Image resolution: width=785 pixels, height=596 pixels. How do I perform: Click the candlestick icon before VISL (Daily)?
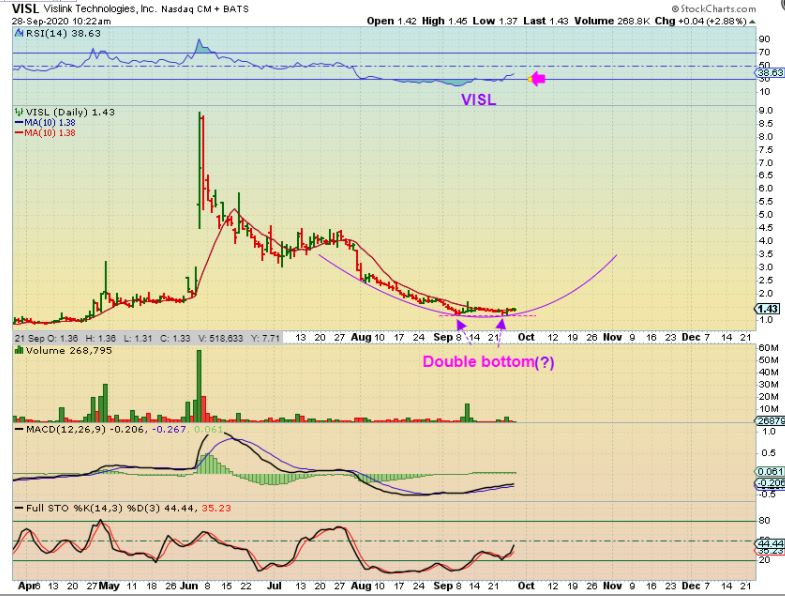pos(19,112)
